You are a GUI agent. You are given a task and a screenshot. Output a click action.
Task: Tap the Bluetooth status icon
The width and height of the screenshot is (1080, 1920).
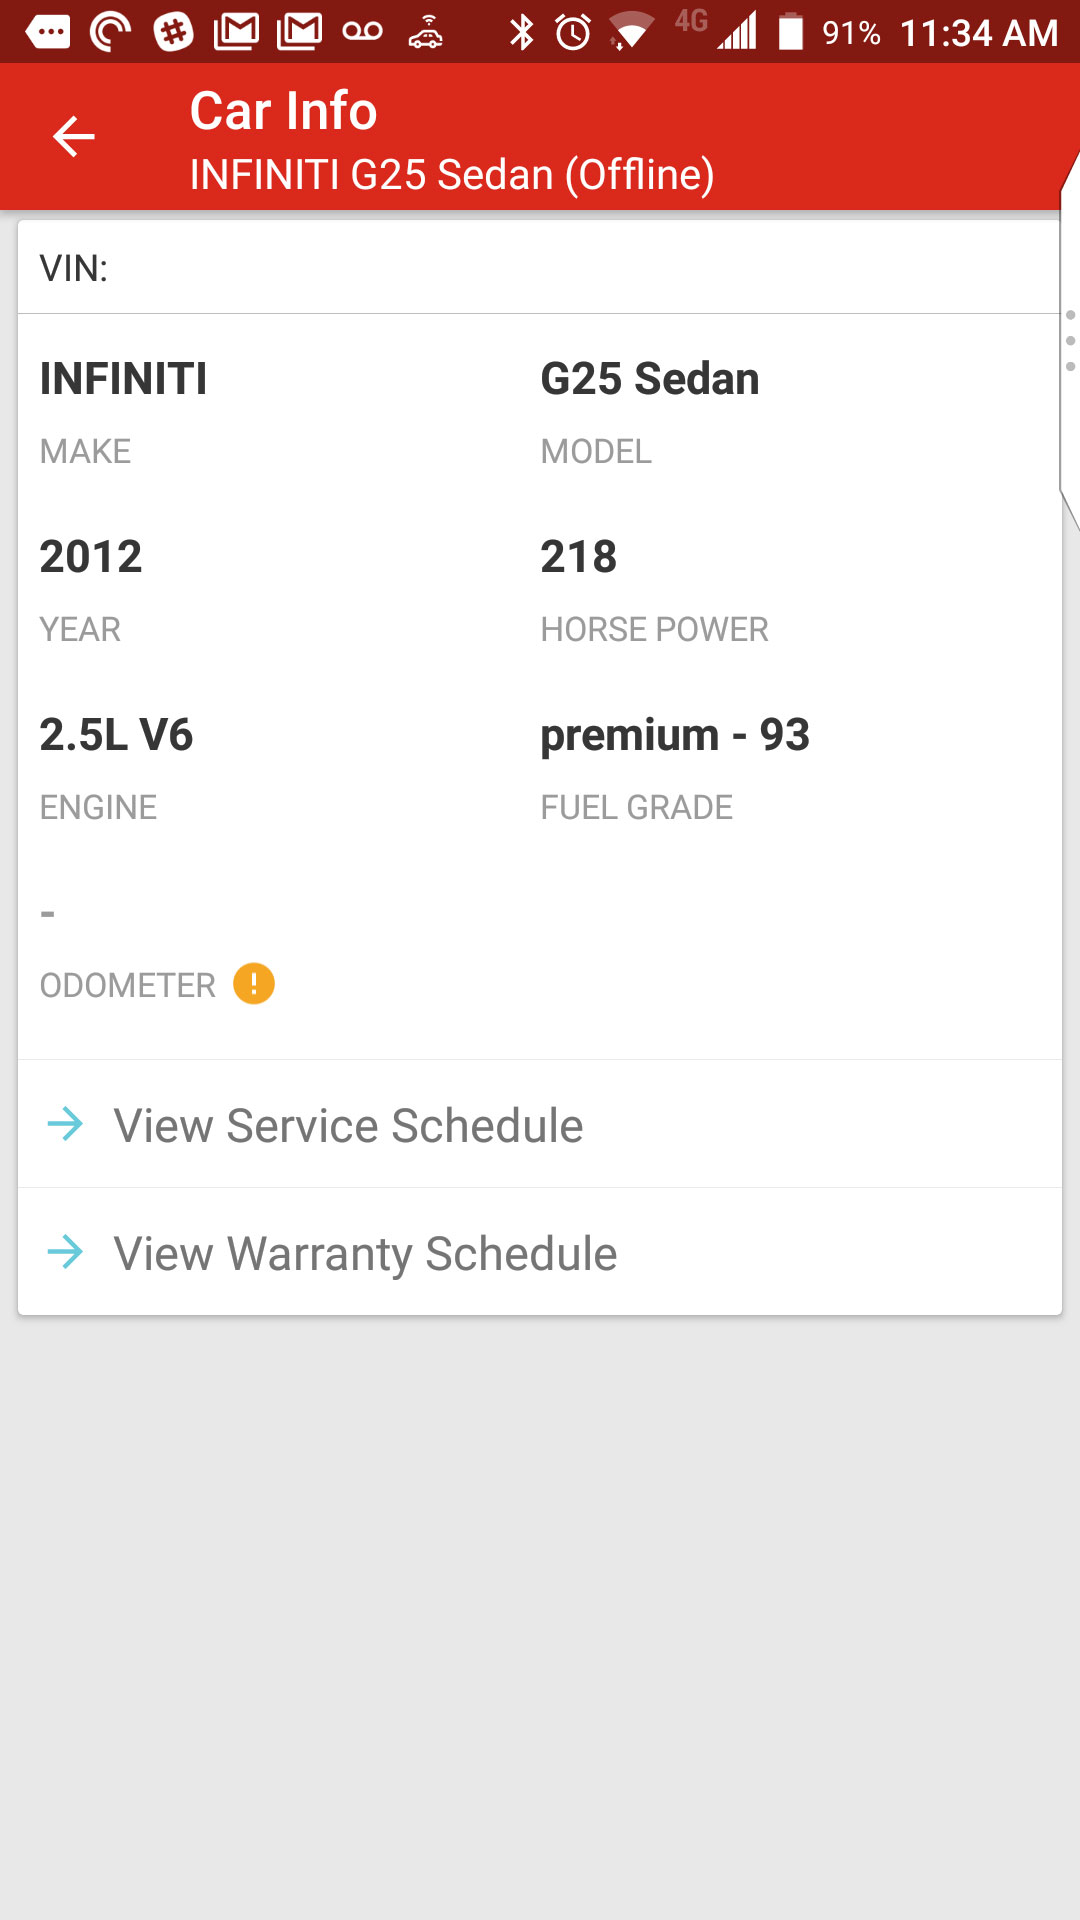(521, 32)
